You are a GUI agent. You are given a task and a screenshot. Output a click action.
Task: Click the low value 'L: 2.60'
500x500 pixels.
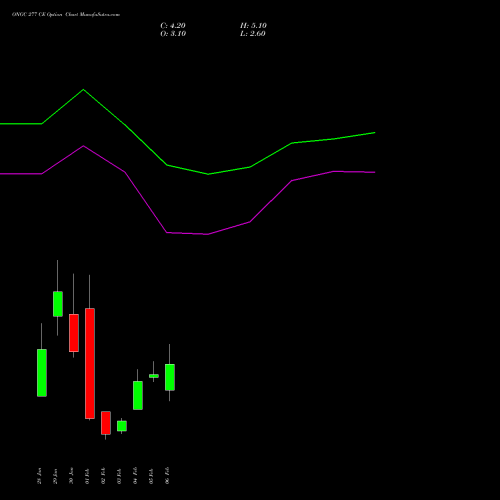tap(253, 34)
